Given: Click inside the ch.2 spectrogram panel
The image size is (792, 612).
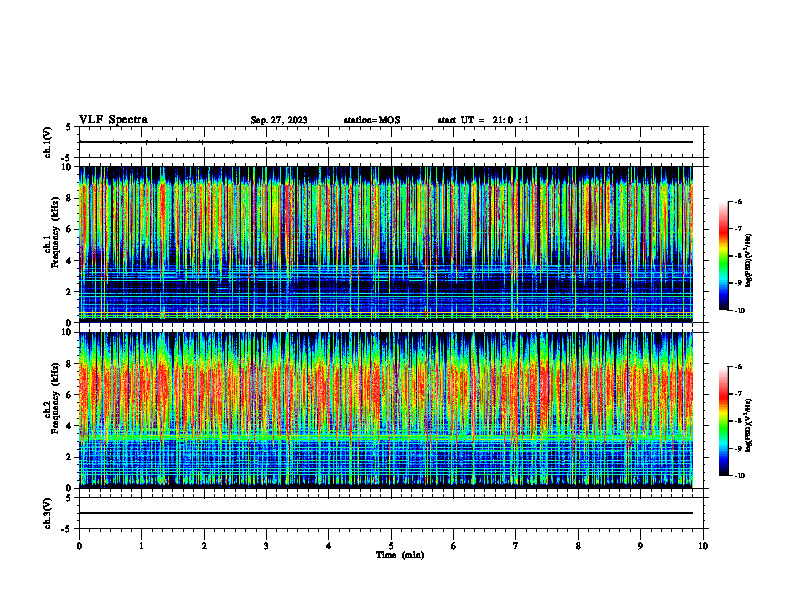Looking at the screenshot, I should click(x=386, y=410).
